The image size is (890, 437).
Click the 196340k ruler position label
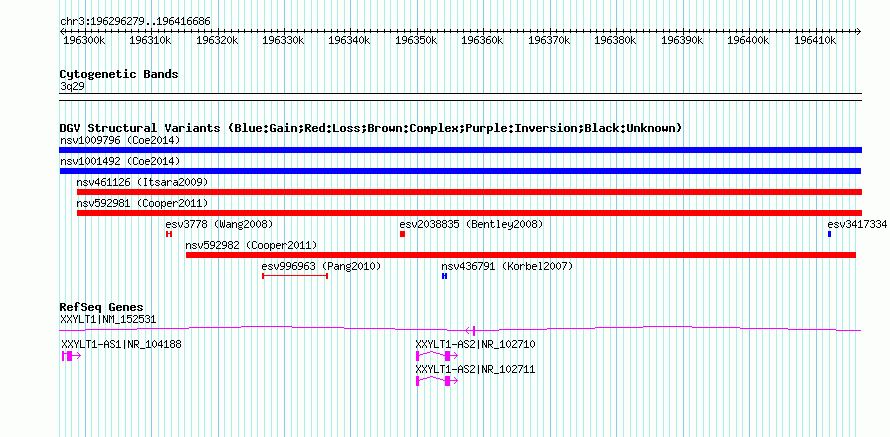349,41
